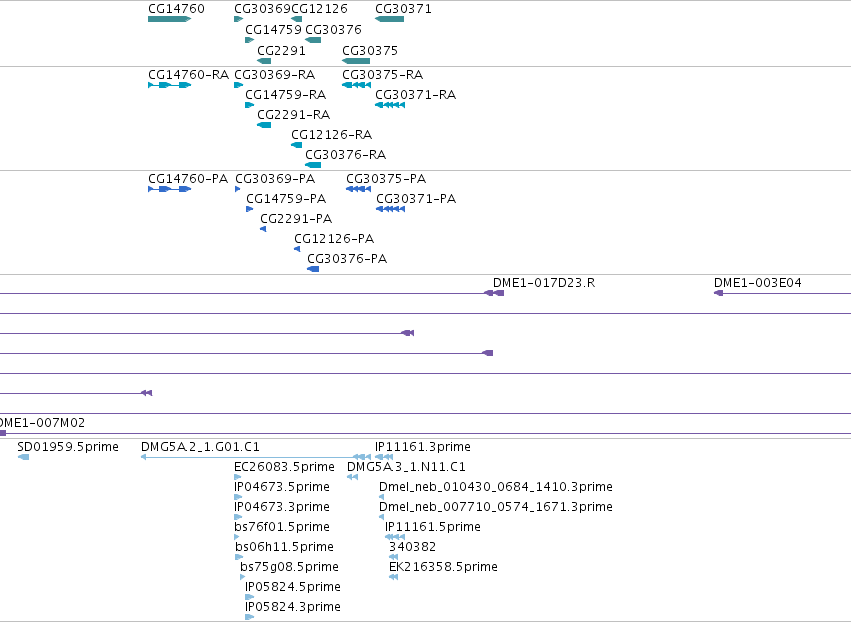851x622 pixels.
Task: Click the CG30371-PA protein glyph
Action: pyautogui.click(x=390, y=209)
